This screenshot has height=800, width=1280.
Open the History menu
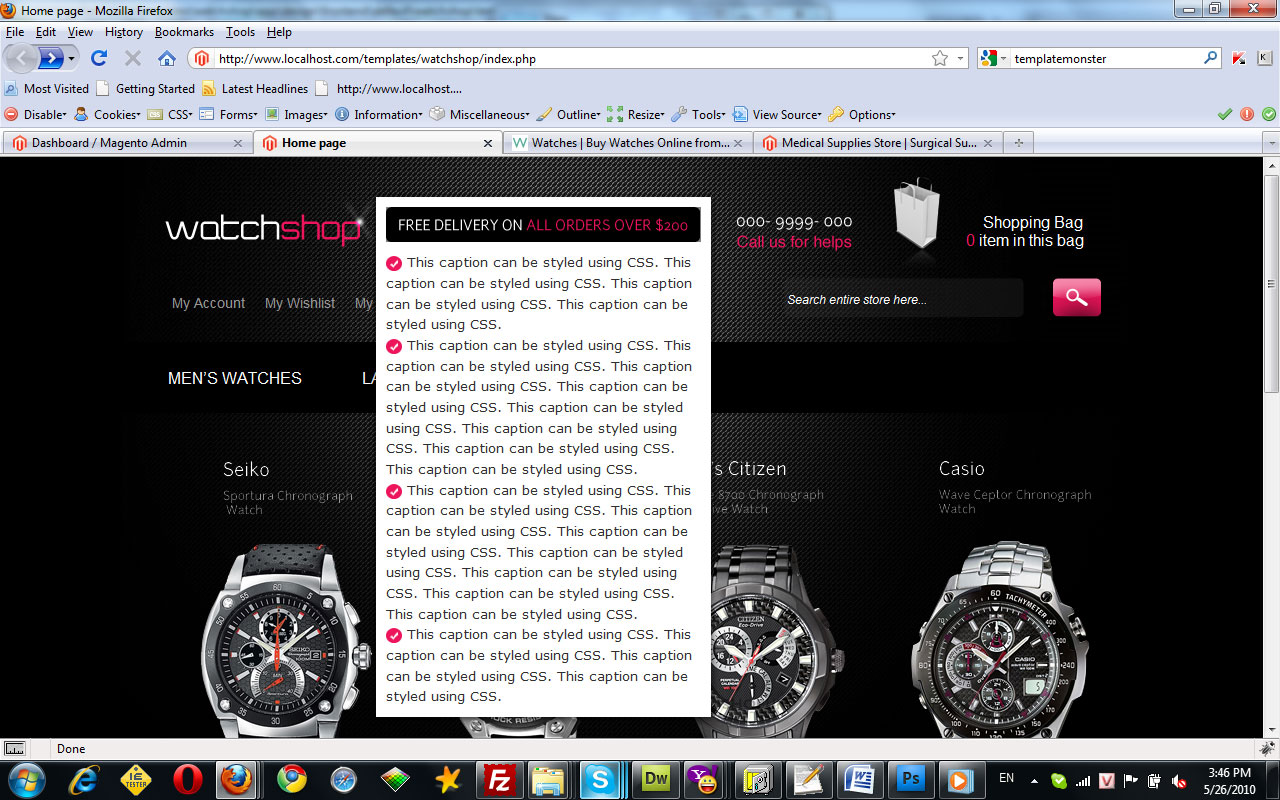pyautogui.click(x=124, y=32)
